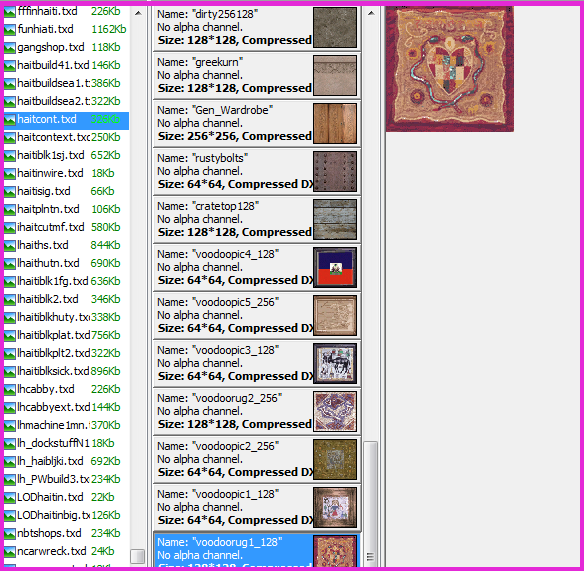Select the voodoopic4_128 flag thumbnail
Image resolution: width=584 pixels, height=571 pixels.
tap(335, 267)
